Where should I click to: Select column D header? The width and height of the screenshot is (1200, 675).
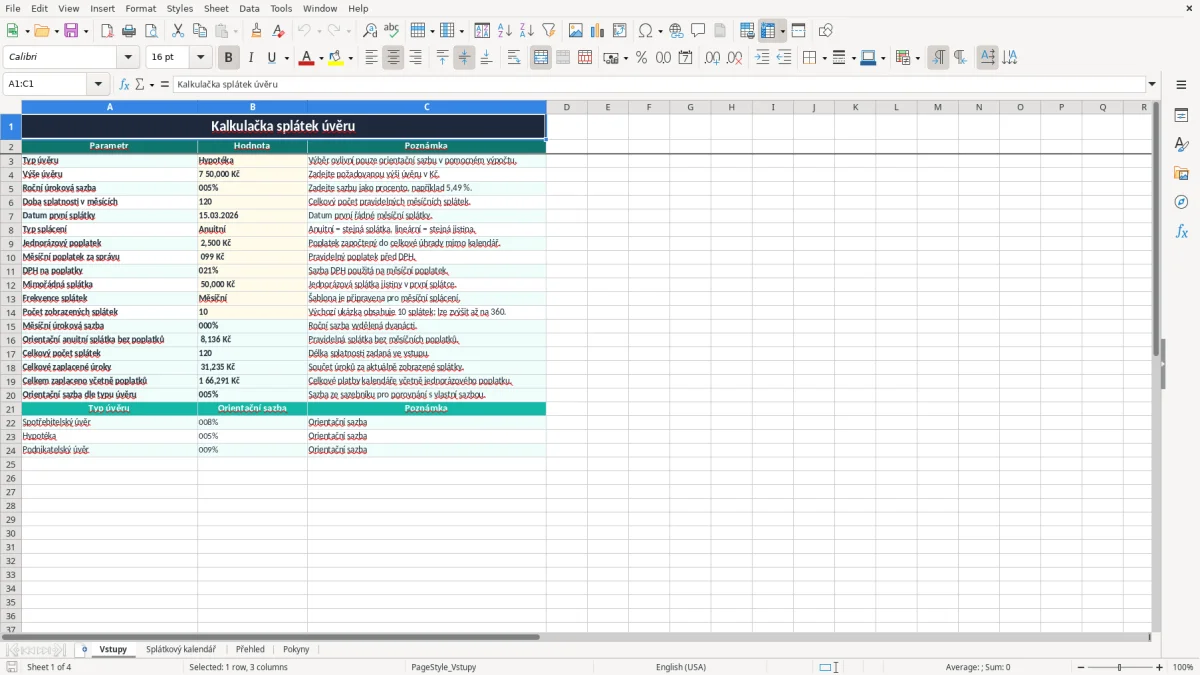pyautogui.click(x=567, y=107)
